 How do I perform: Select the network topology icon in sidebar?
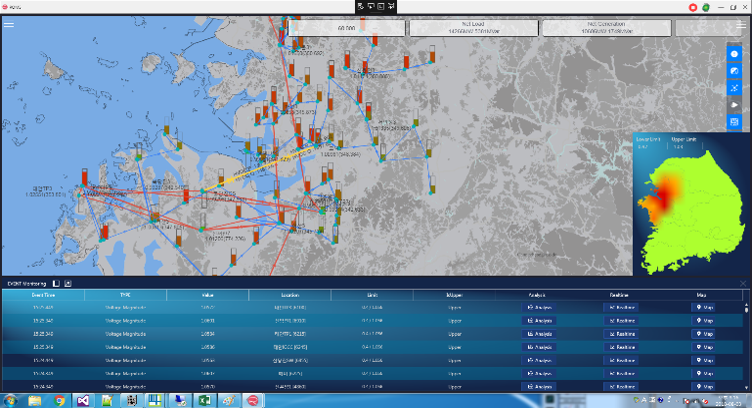pos(734,87)
